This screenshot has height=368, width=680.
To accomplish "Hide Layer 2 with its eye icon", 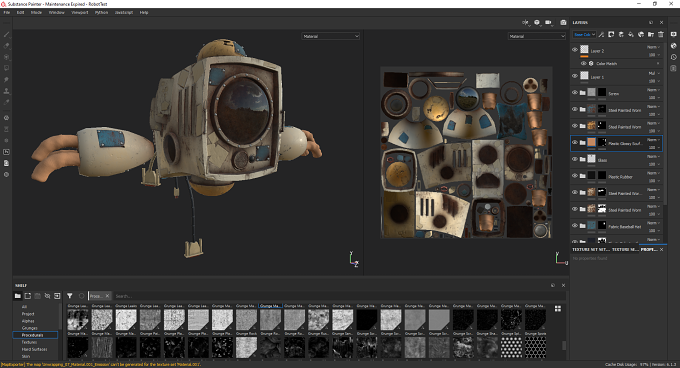I will click(575, 50).
